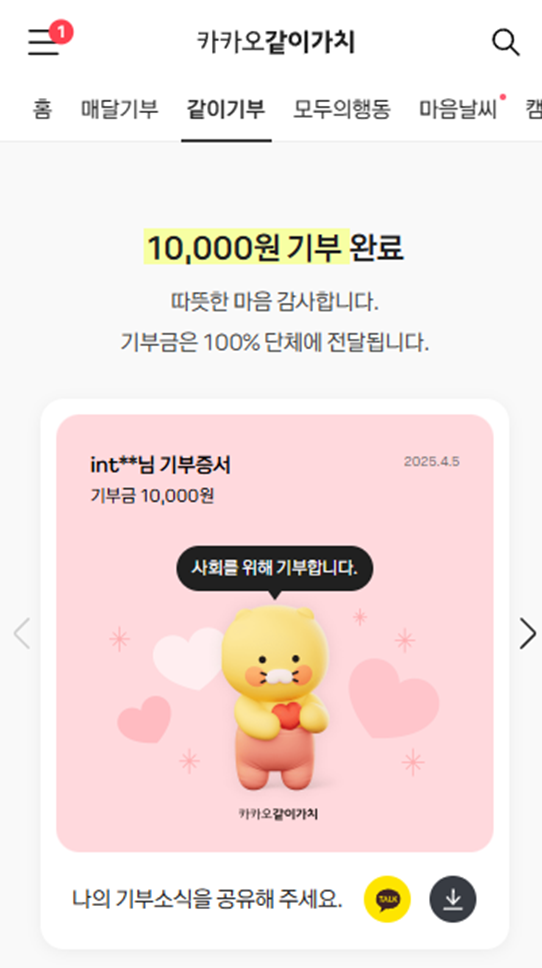Click the pink donation certificate card
This screenshot has width=542, height=968.
point(275,633)
